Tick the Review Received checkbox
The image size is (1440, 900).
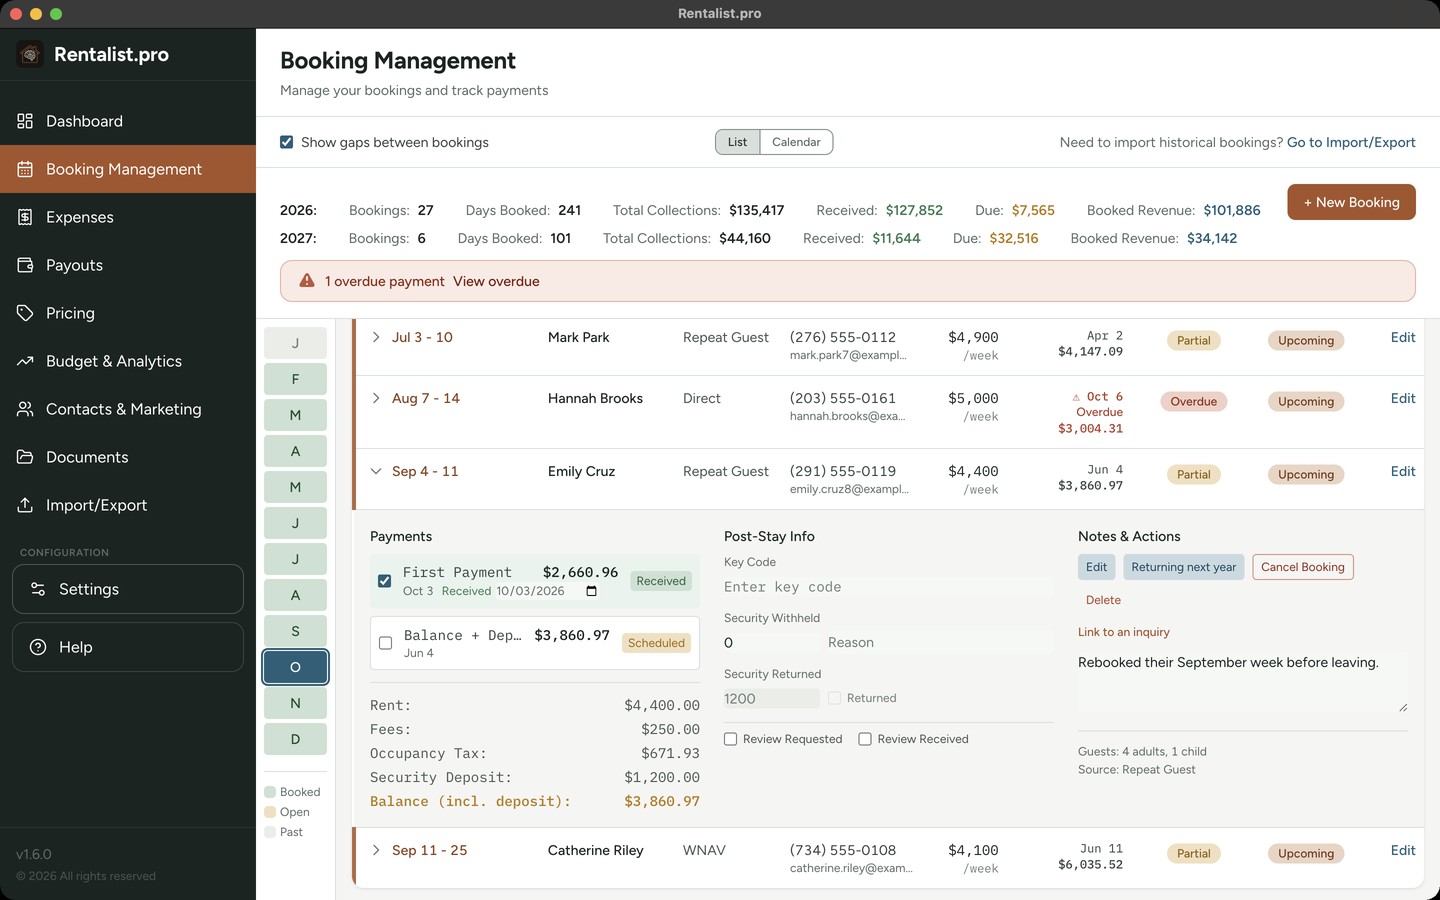point(865,739)
